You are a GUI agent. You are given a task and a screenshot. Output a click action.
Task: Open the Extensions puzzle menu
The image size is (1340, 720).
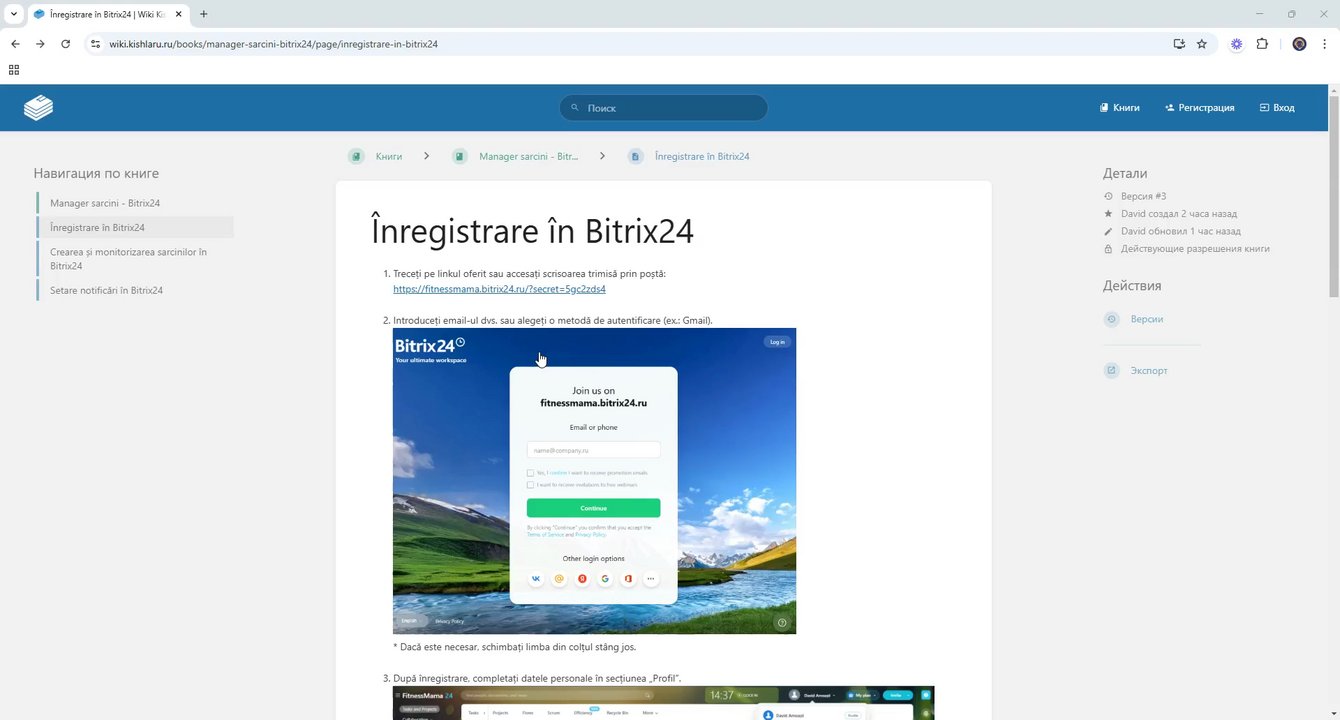[x=1262, y=44]
